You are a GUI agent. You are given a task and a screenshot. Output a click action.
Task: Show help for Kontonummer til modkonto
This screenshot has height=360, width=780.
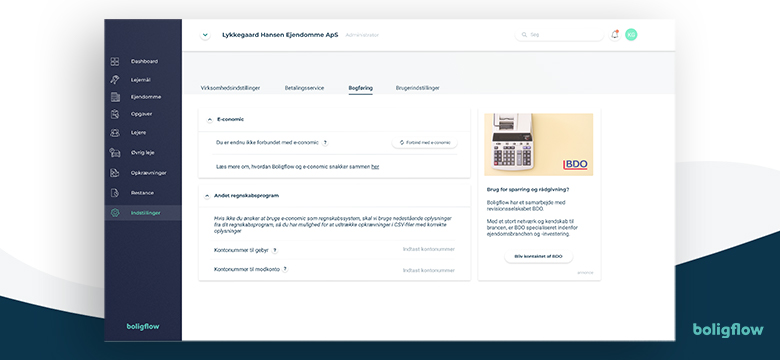pyautogui.click(x=285, y=269)
